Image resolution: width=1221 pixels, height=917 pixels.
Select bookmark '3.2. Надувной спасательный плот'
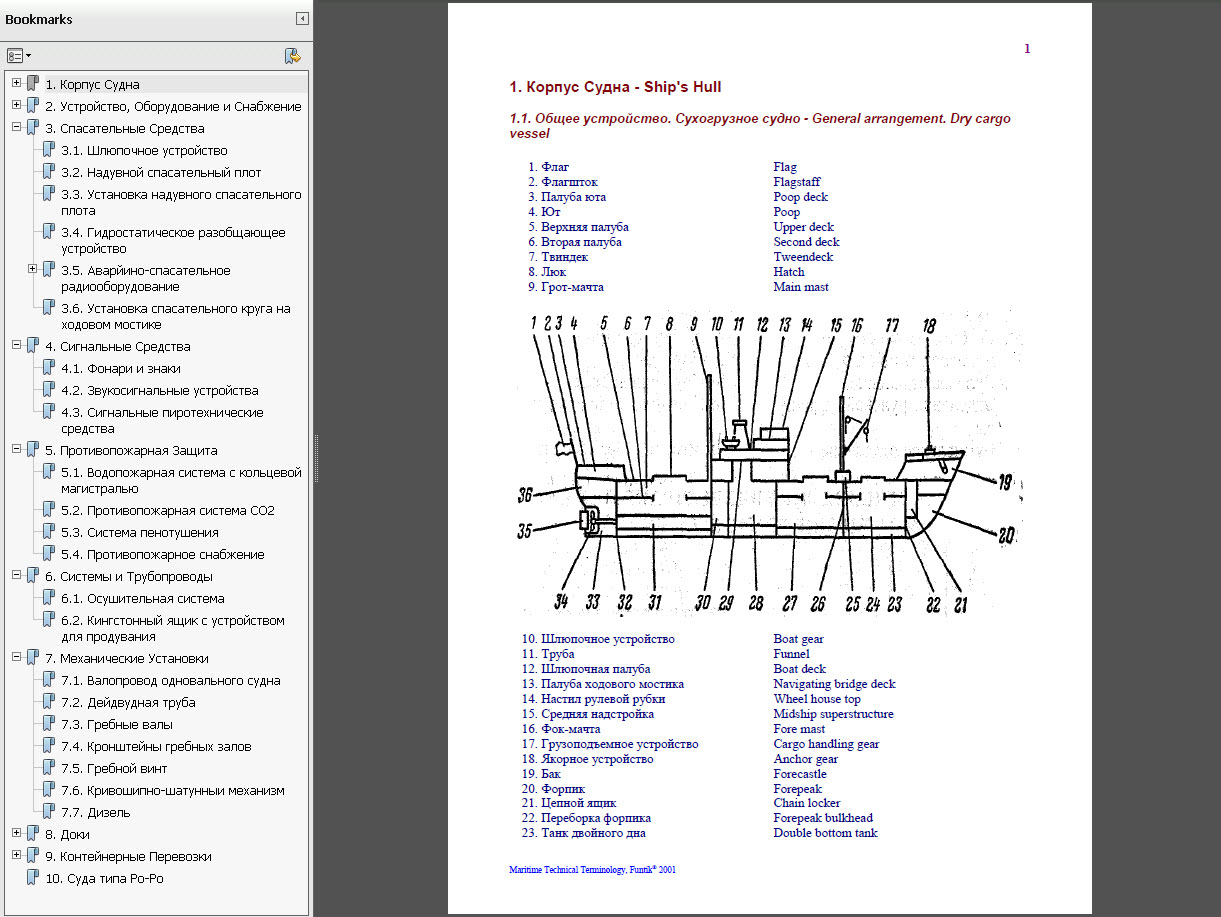pyautogui.click(x=161, y=172)
